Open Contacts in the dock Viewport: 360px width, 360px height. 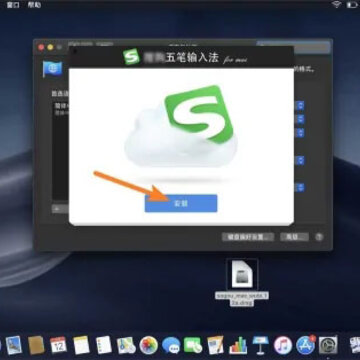(36, 345)
